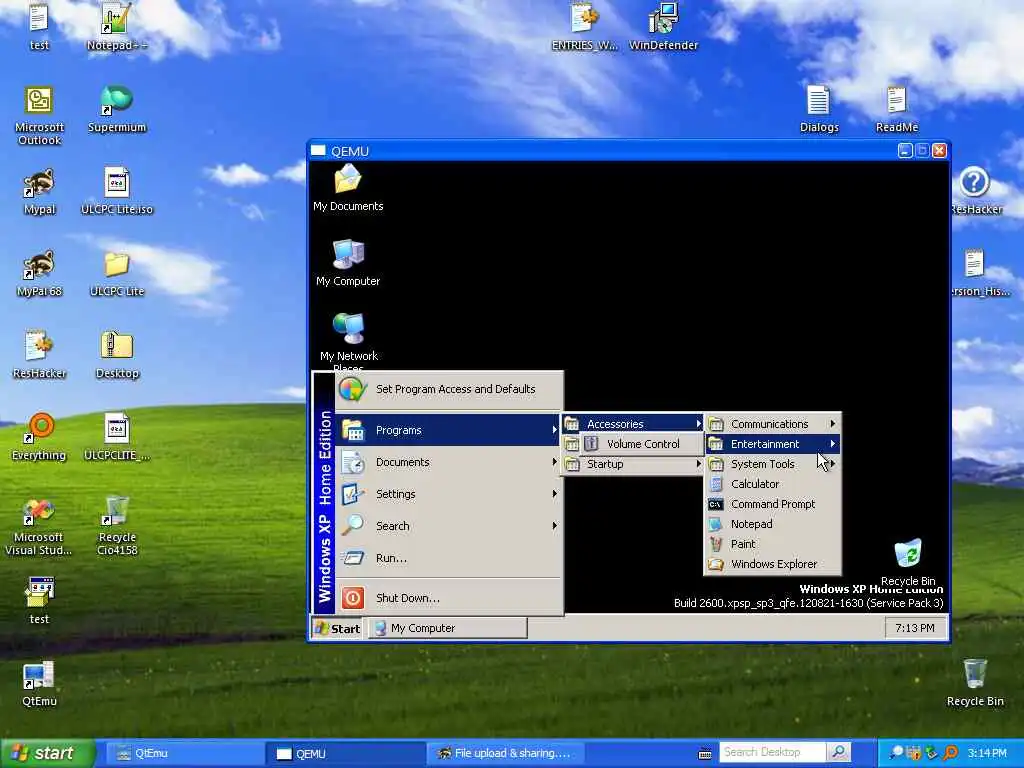The width and height of the screenshot is (1024, 768).
Task: Expand the Entertainment submenu
Action: coord(773,444)
